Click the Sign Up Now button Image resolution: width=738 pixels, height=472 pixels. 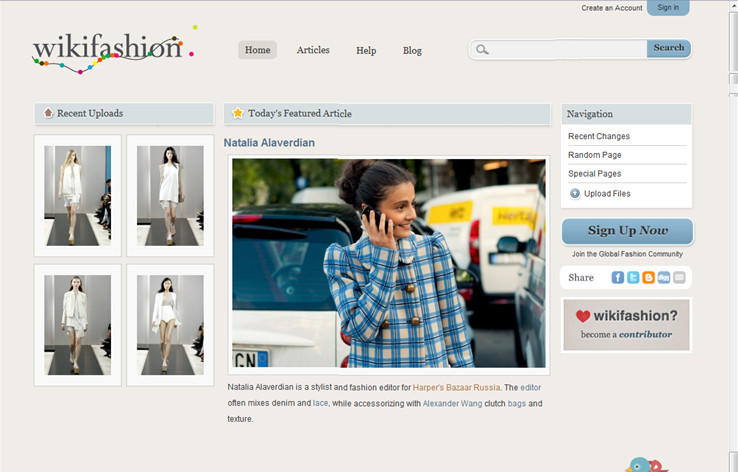point(627,231)
